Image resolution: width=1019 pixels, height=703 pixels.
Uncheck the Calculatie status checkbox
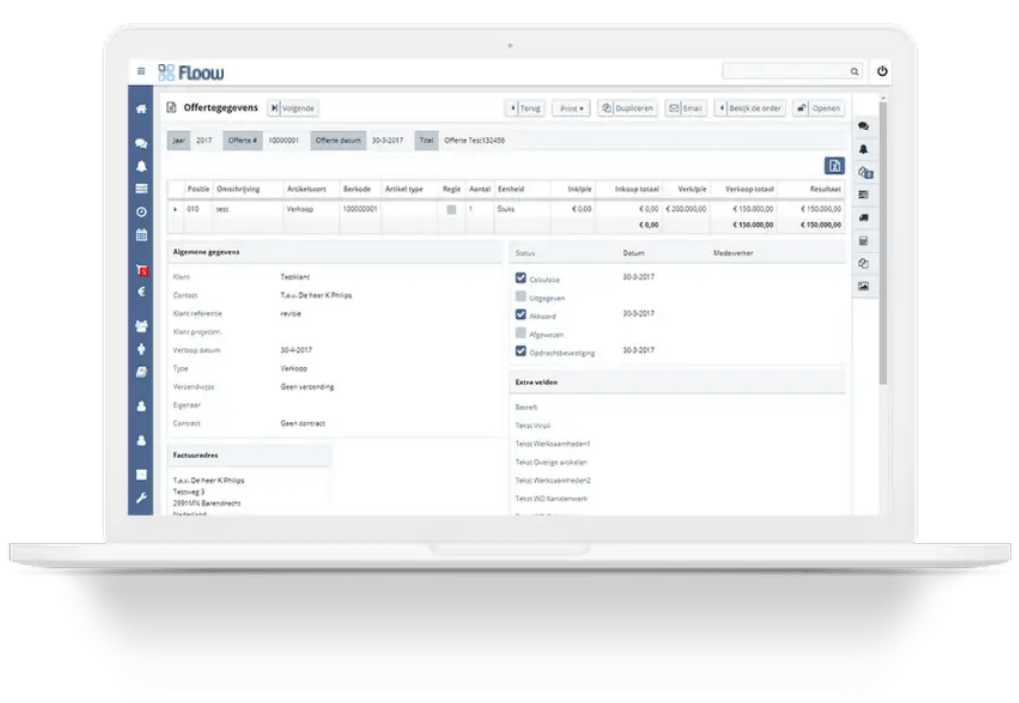click(521, 278)
